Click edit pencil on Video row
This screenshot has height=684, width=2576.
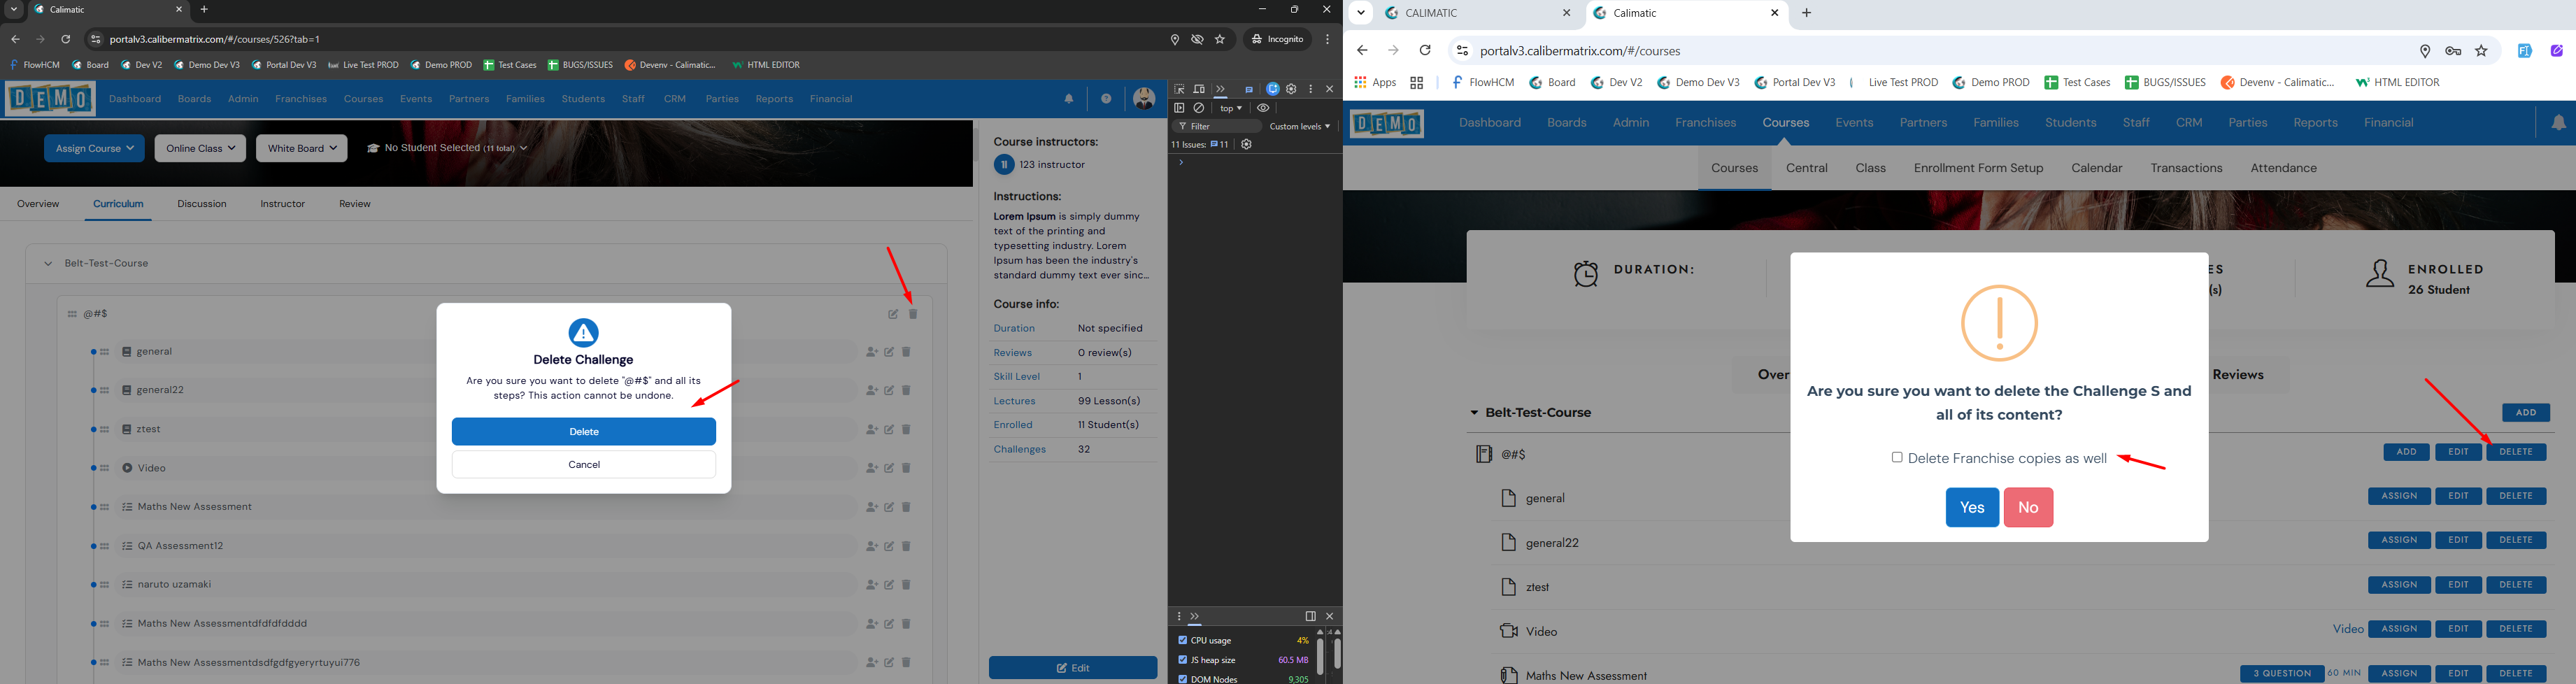pyautogui.click(x=889, y=468)
